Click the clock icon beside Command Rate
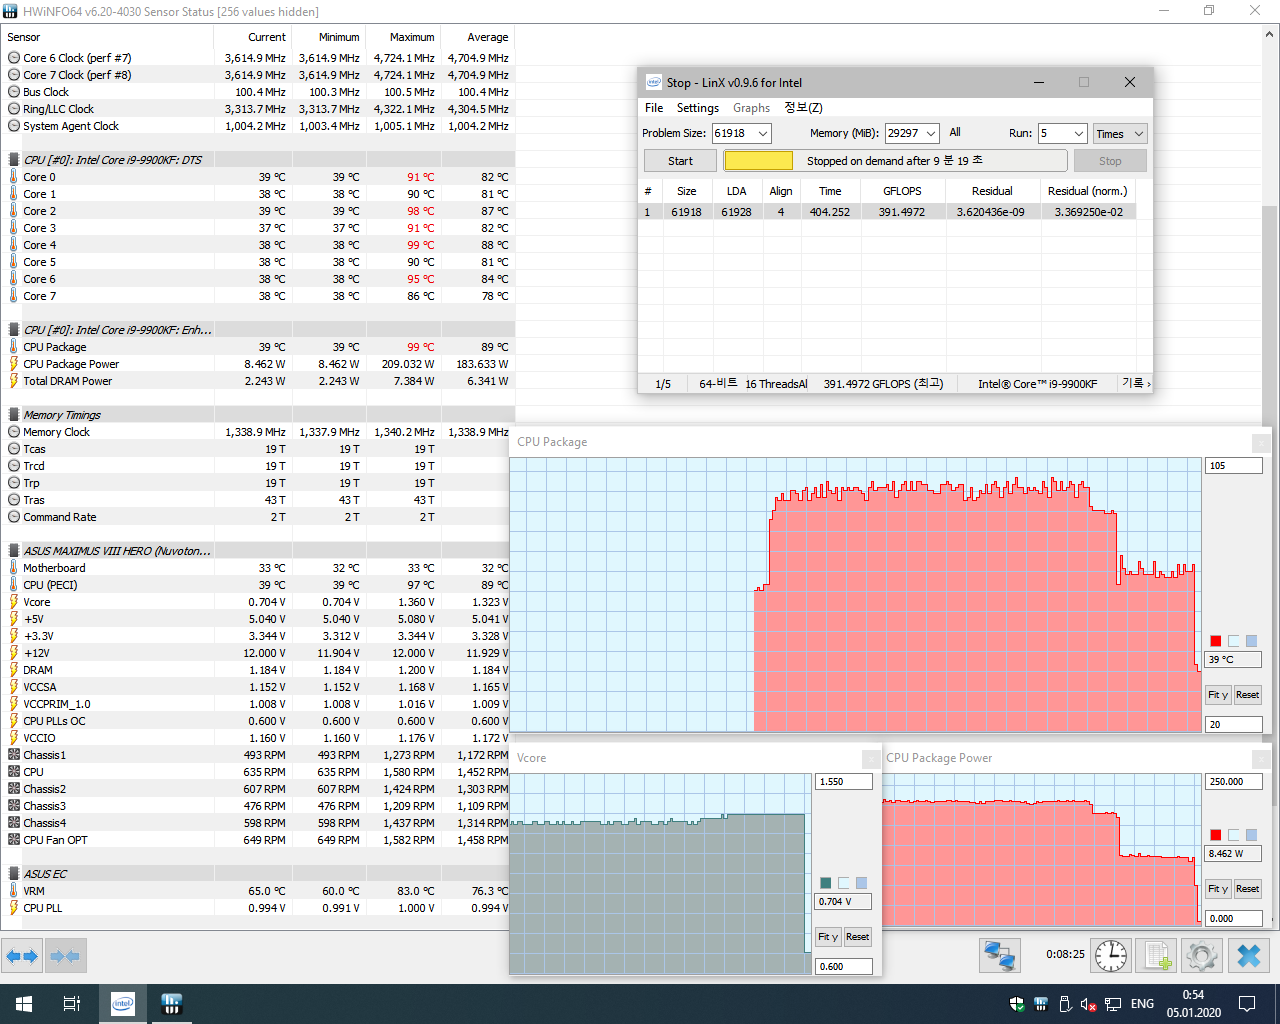This screenshot has height=1024, width=1280. point(14,517)
